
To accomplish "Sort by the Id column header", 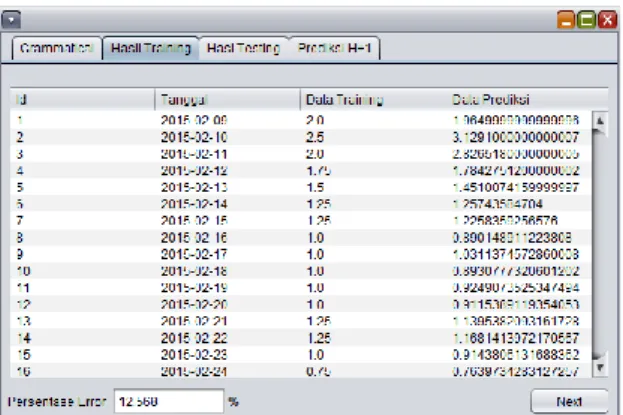I will [x=82, y=99].
